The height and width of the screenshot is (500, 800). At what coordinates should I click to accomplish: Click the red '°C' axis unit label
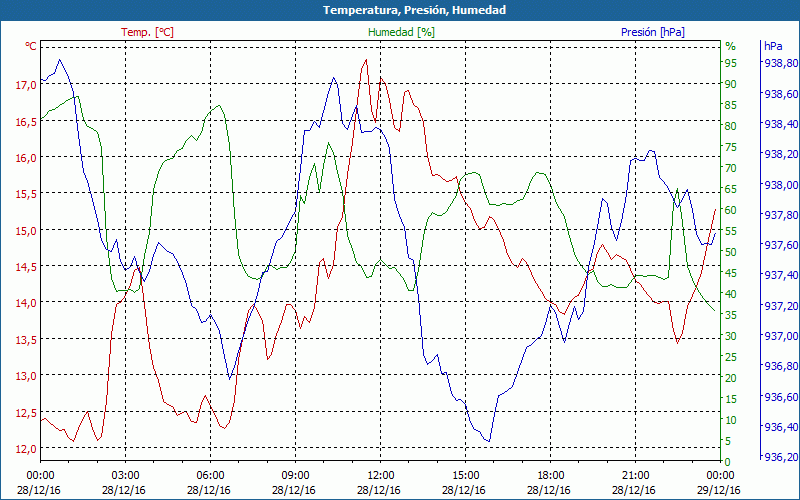[31, 46]
